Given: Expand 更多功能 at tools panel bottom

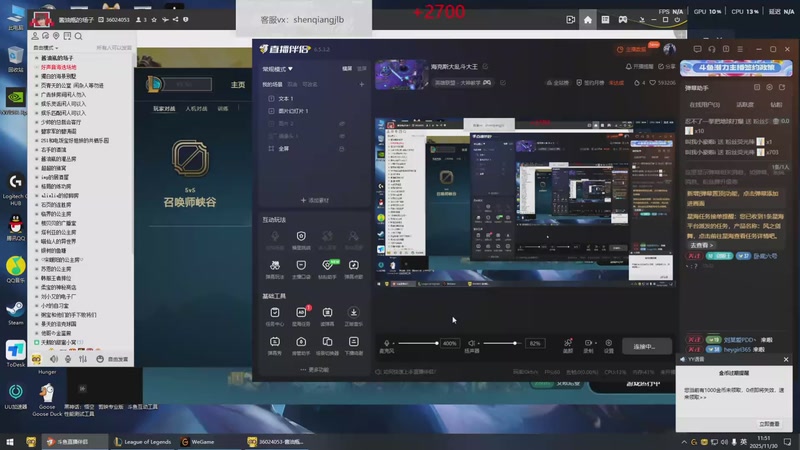Looking at the screenshot, I should coord(315,369).
